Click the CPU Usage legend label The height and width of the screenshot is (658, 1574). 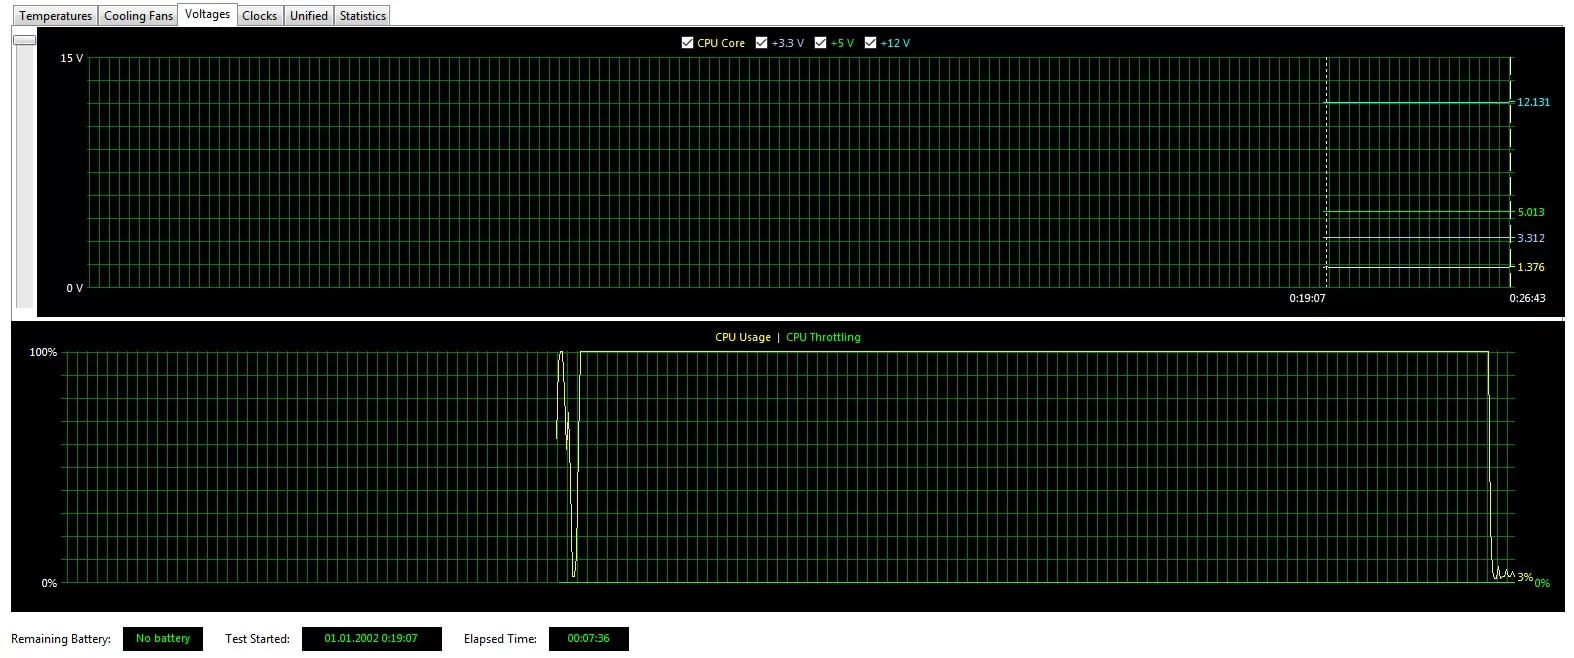pyautogui.click(x=743, y=337)
